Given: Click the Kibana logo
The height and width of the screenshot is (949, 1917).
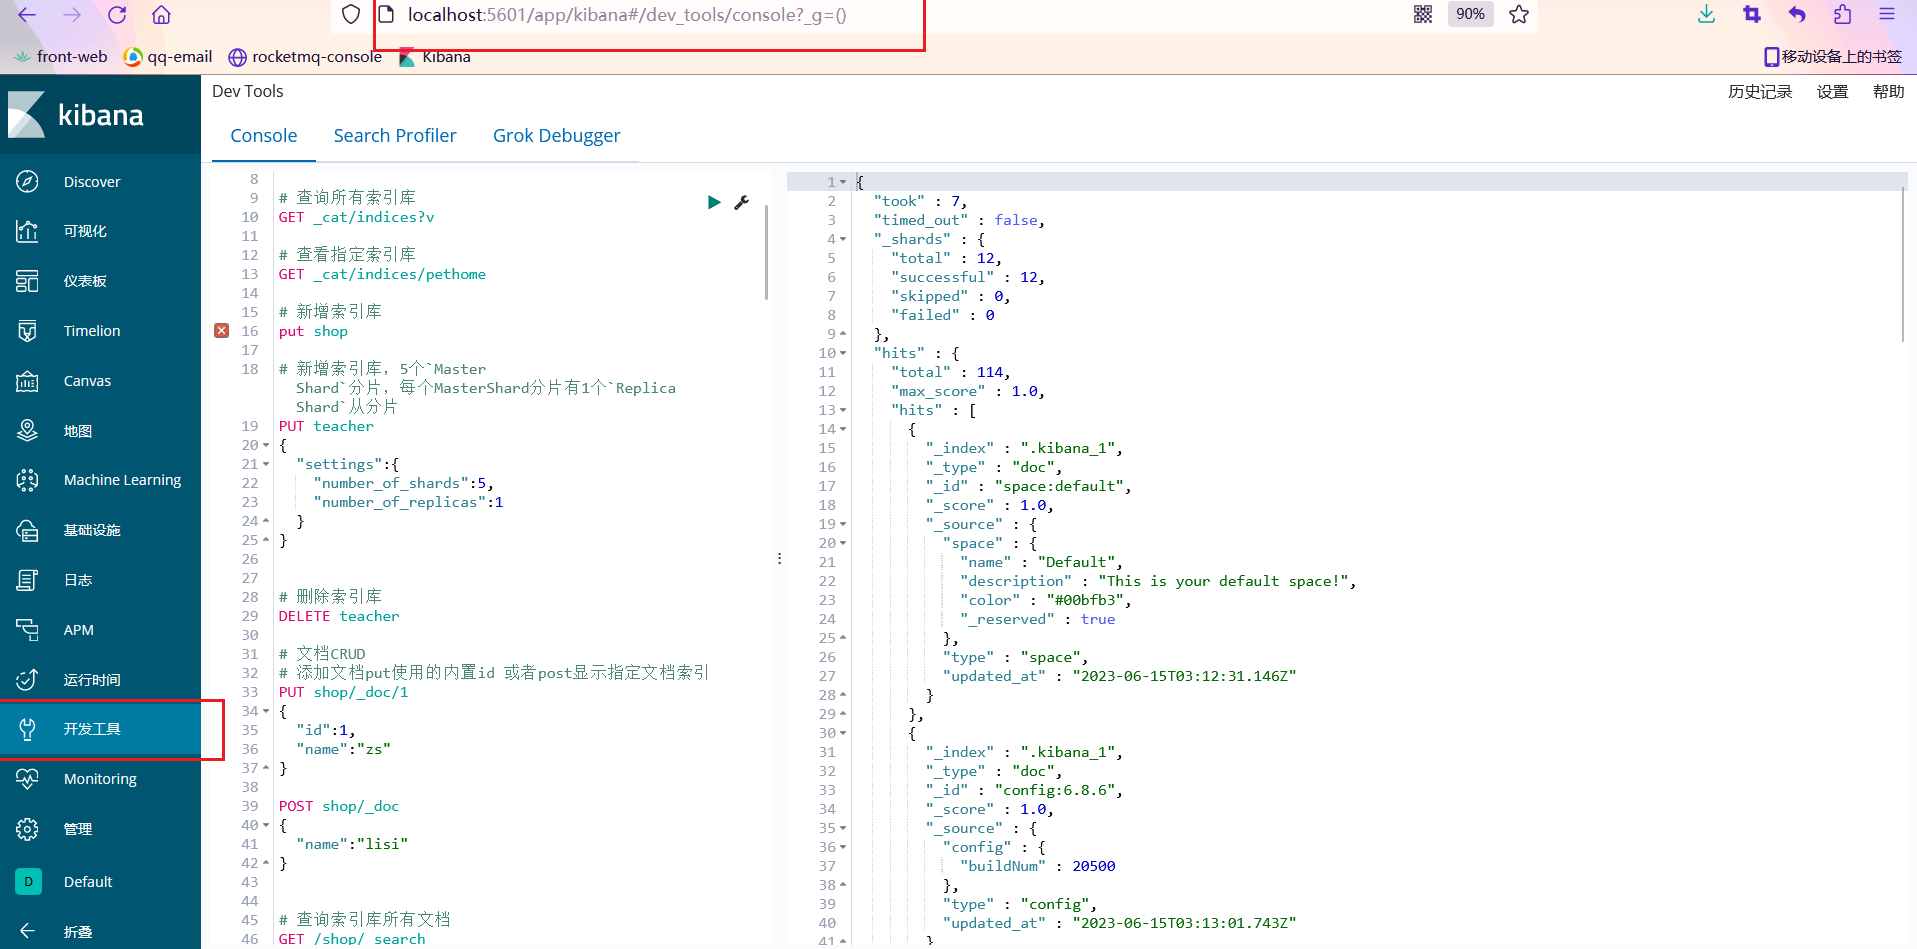Looking at the screenshot, I should point(76,115).
